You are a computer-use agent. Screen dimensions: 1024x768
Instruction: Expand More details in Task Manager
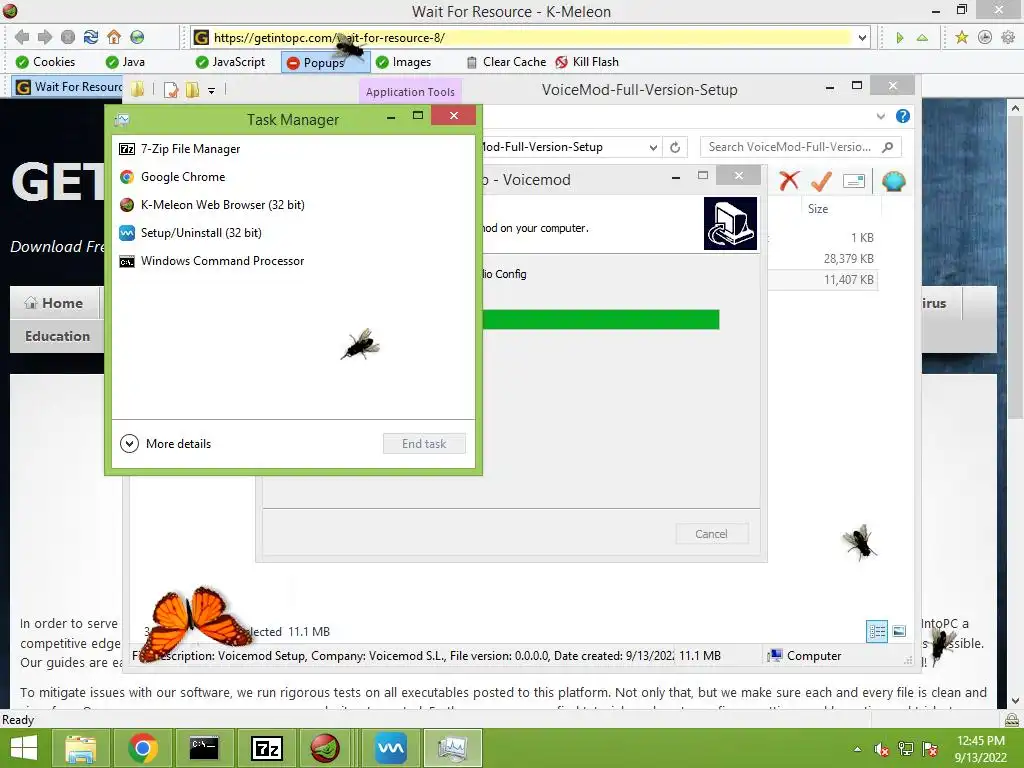(166, 444)
